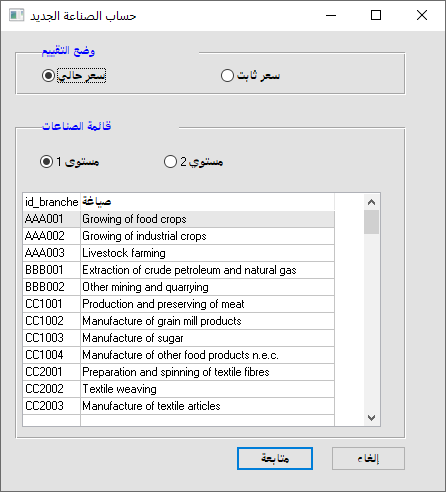The height and width of the screenshot is (492, 446).
Task: Maximize the dialog window
Action: tap(376, 15)
